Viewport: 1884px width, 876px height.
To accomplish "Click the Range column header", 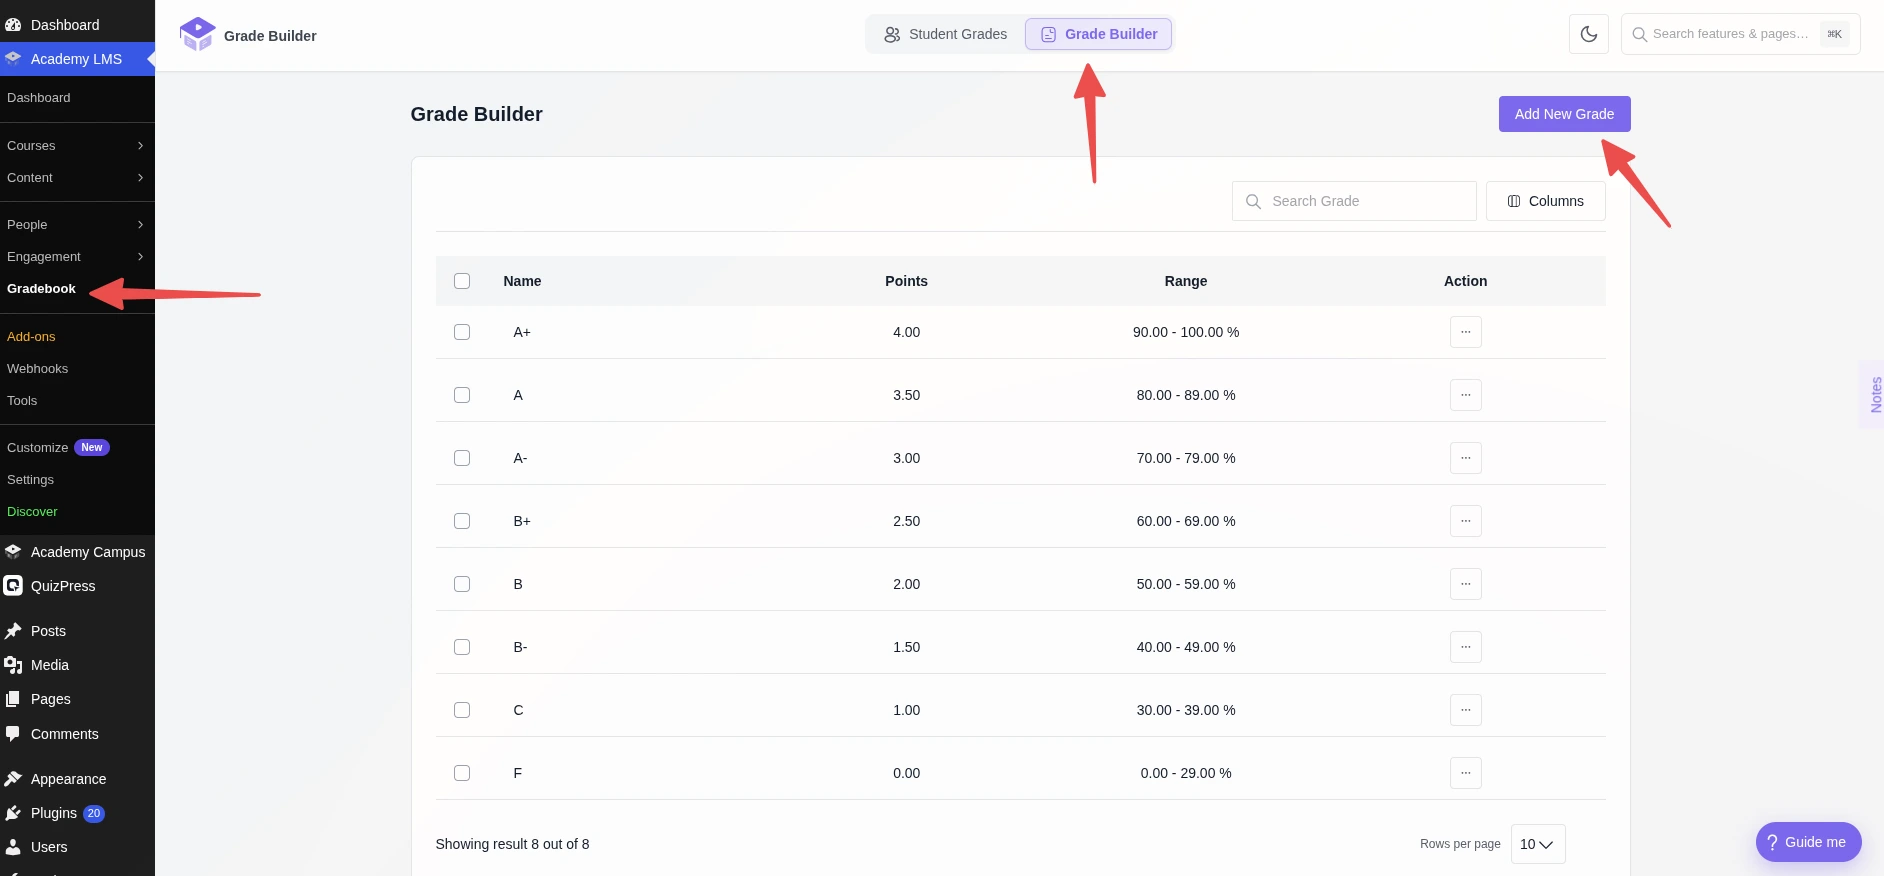I will click(1186, 281).
